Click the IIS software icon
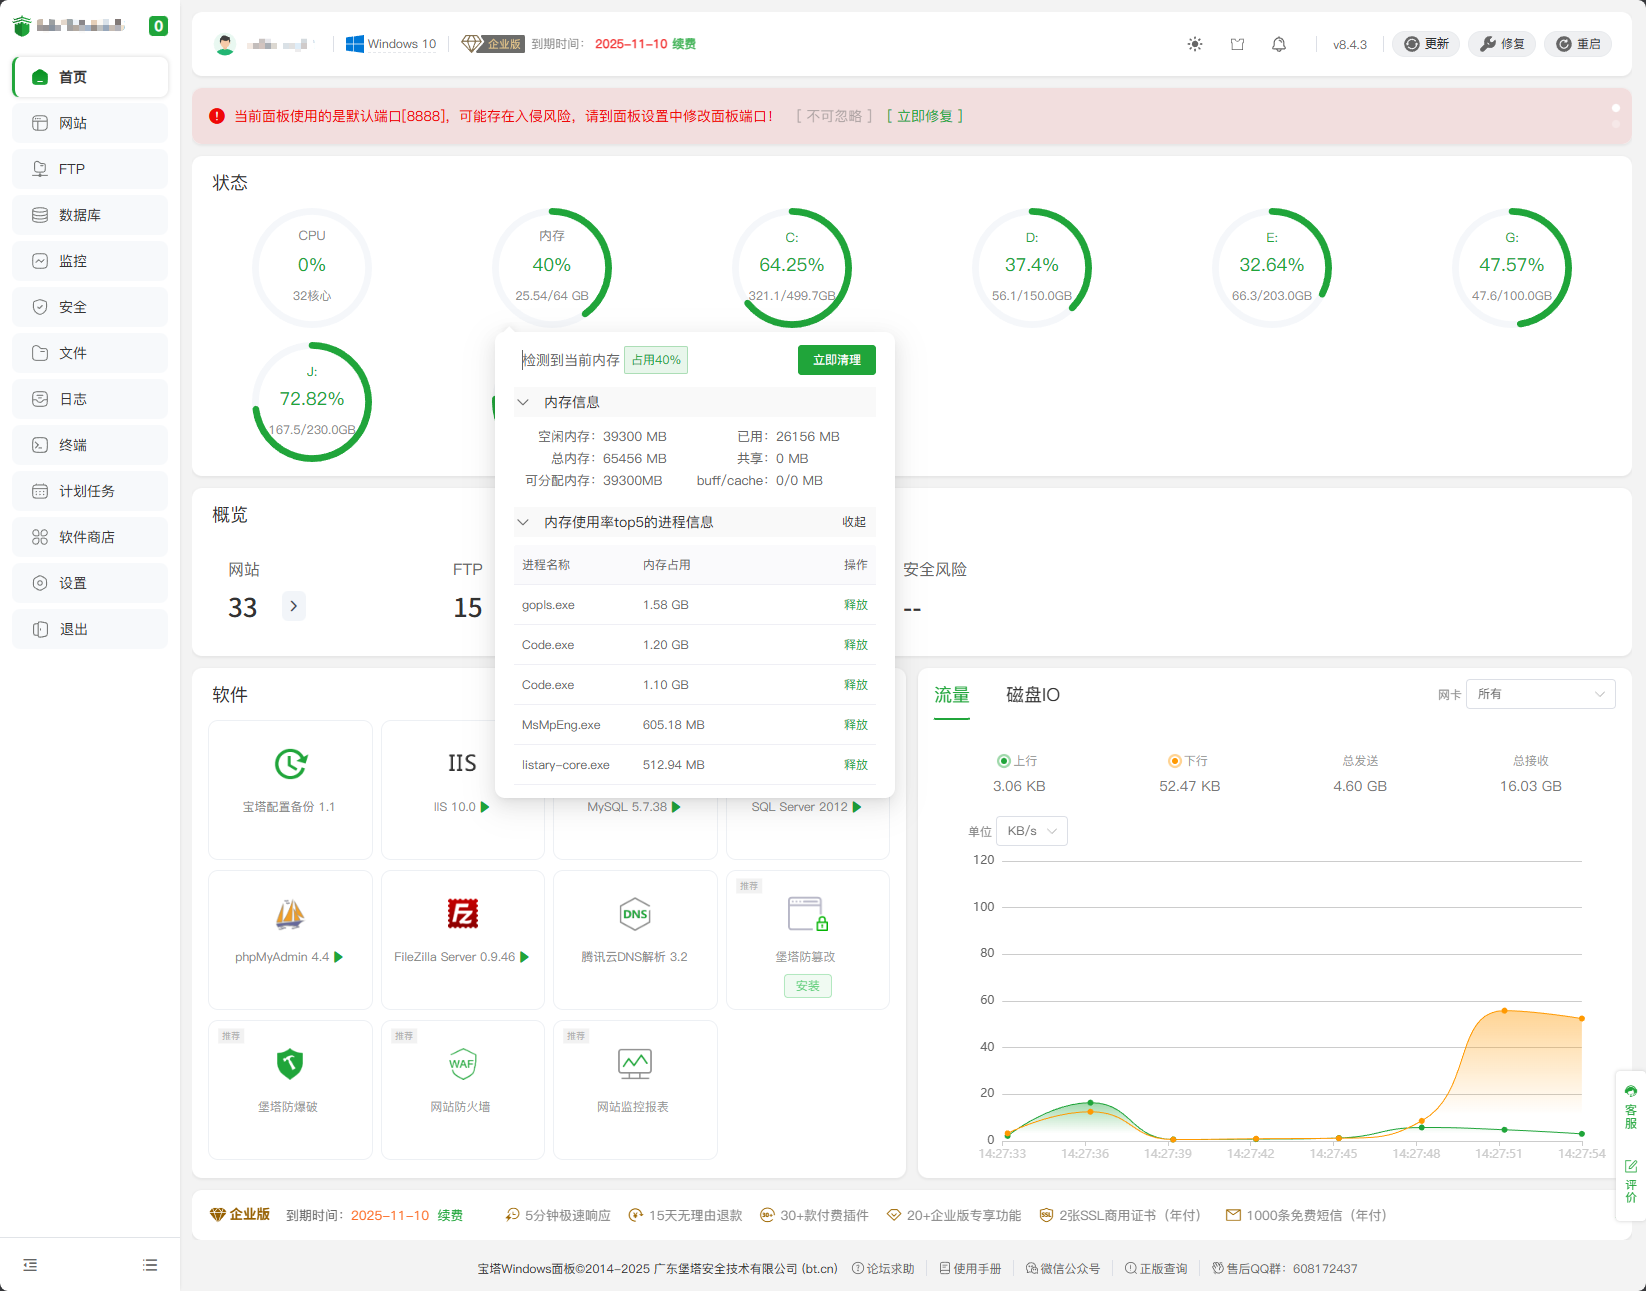The height and width of the screenshot is (1291, 1646). pyautogui.click(x=462, y=764)
